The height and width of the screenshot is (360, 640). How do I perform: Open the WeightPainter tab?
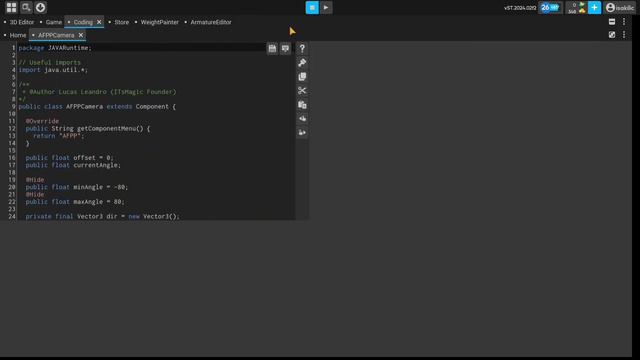tap(160, 22)
